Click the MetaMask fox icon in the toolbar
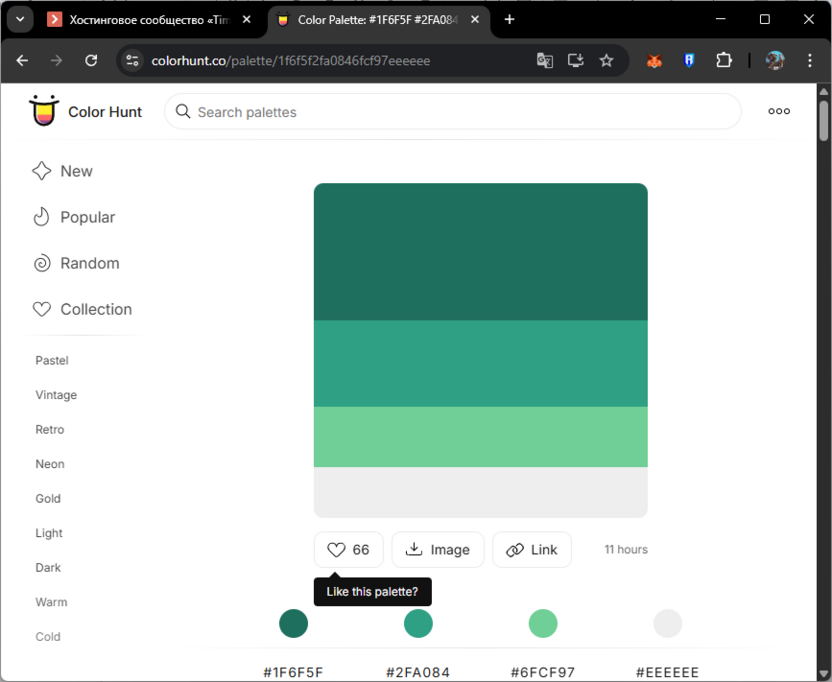The width and height of the screenshot is (832, 682). pyautogui.click(x=654, y=61)
